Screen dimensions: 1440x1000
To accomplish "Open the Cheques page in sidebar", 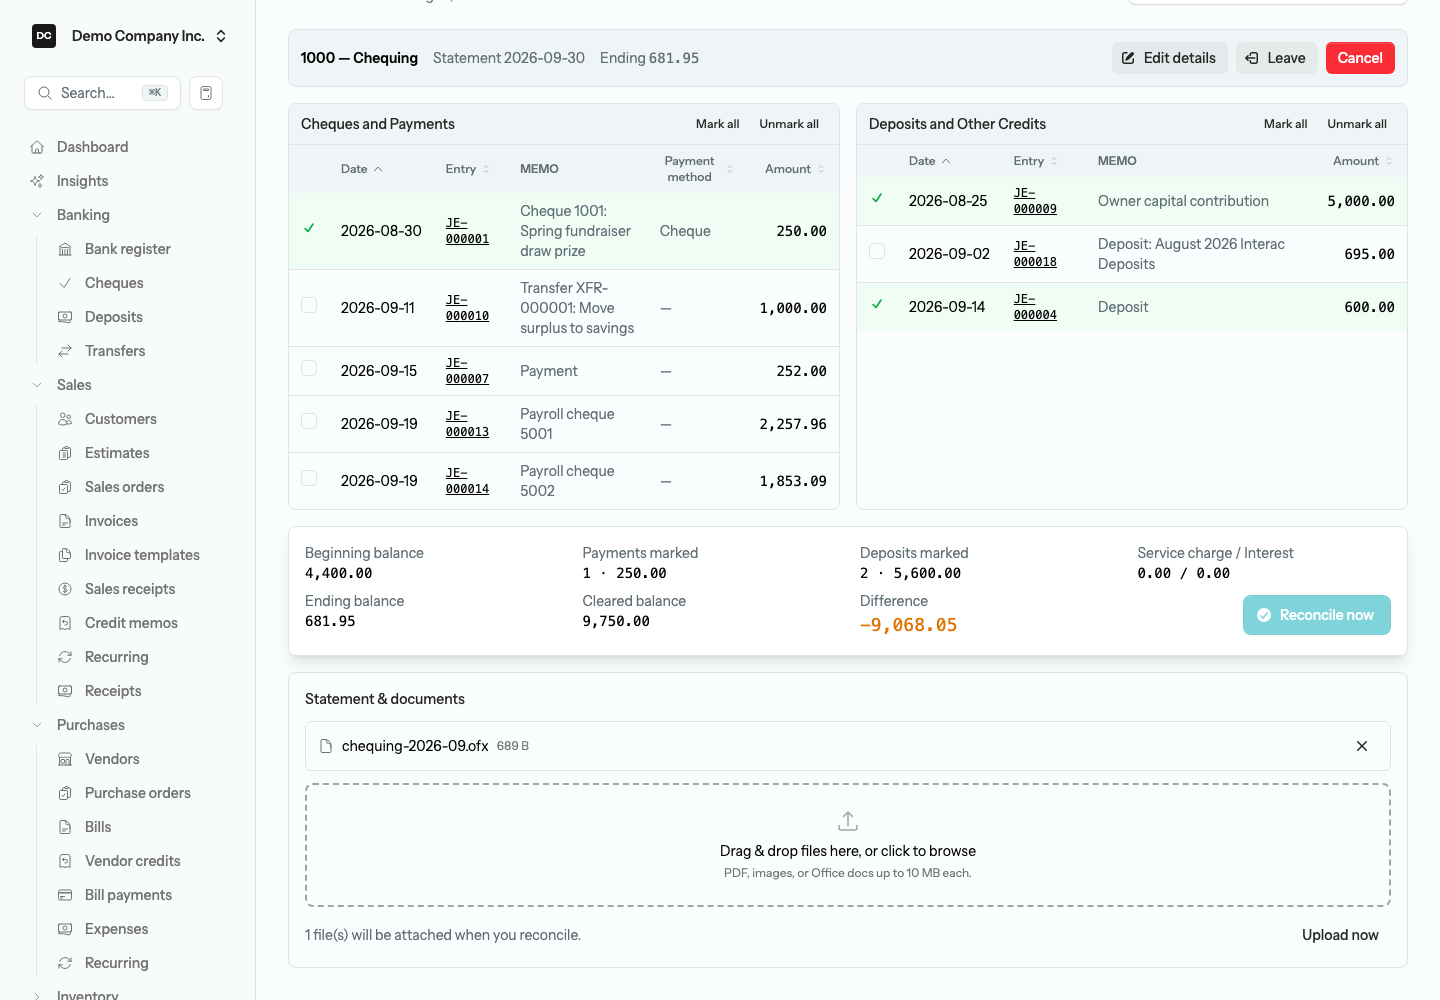I will (x=114, y=283).
